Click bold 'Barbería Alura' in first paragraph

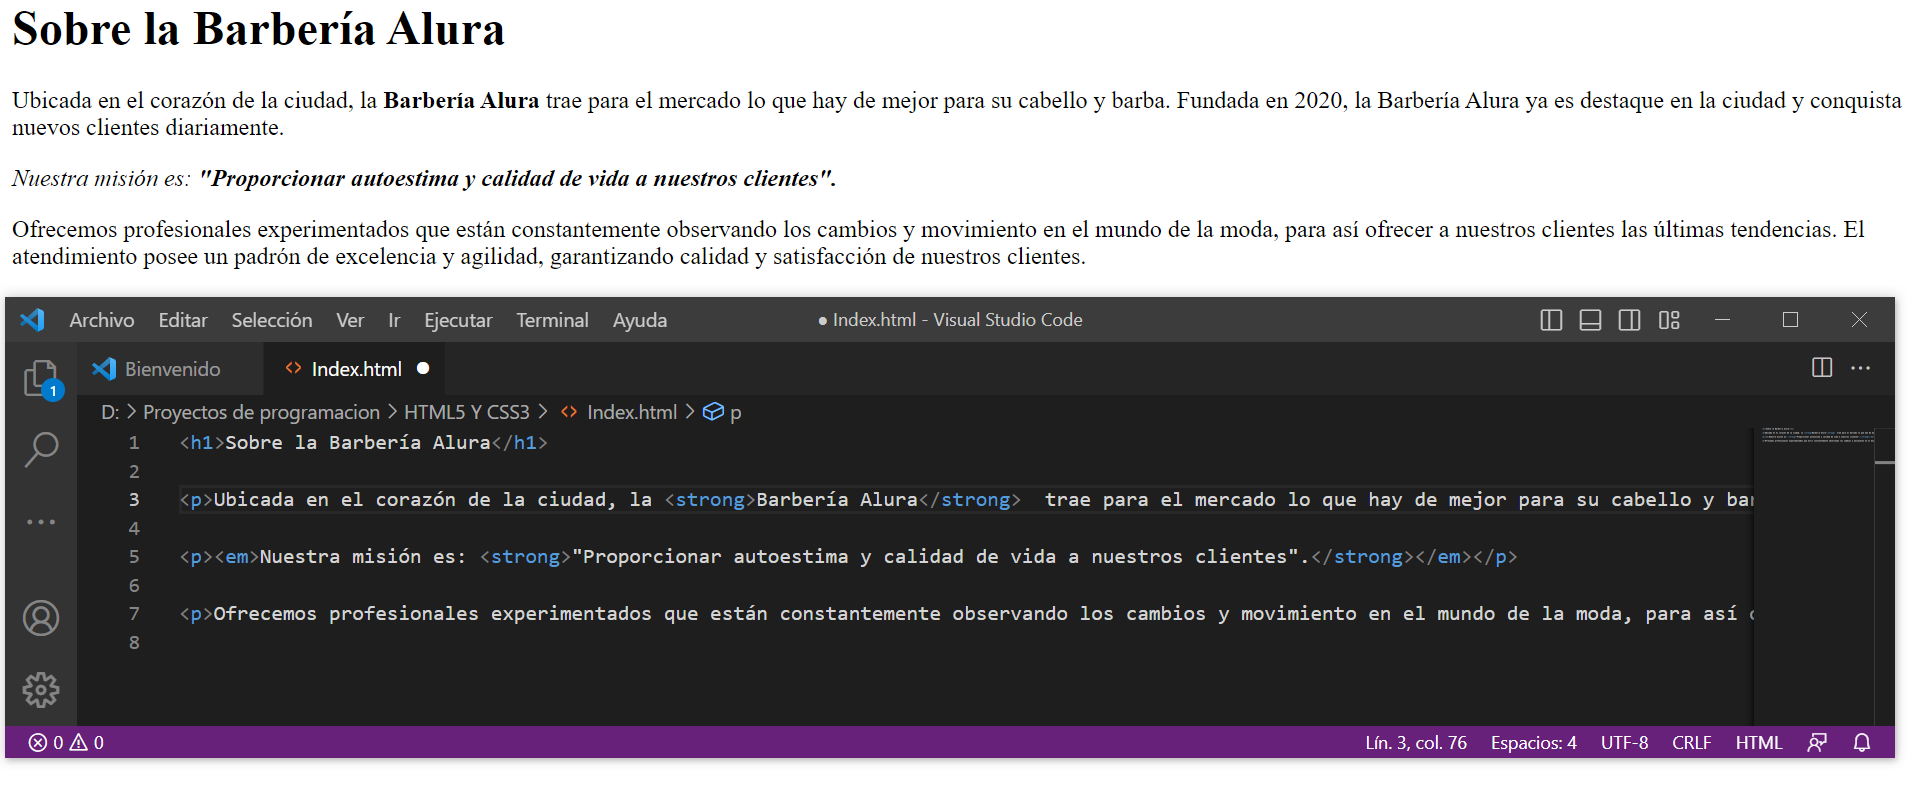(x=461, y=100)
